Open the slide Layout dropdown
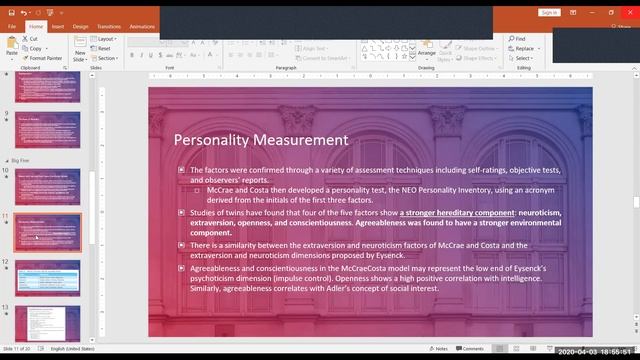The image size is (640, 360). [104, 39]
